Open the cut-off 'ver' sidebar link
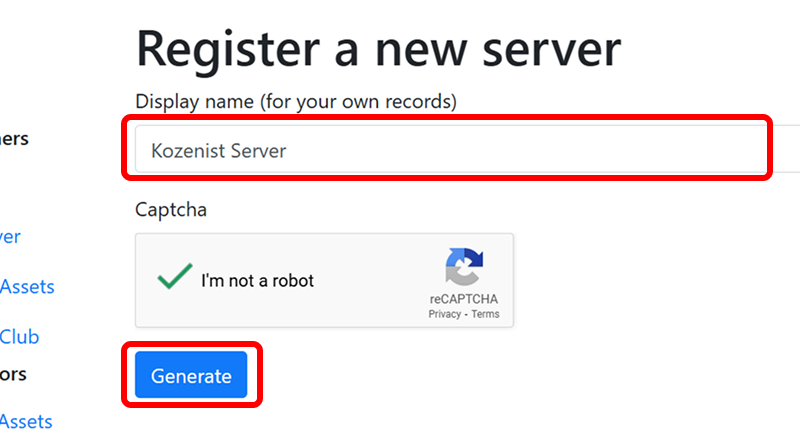Viewport: 800px width, 436px height. pos(10,237)
